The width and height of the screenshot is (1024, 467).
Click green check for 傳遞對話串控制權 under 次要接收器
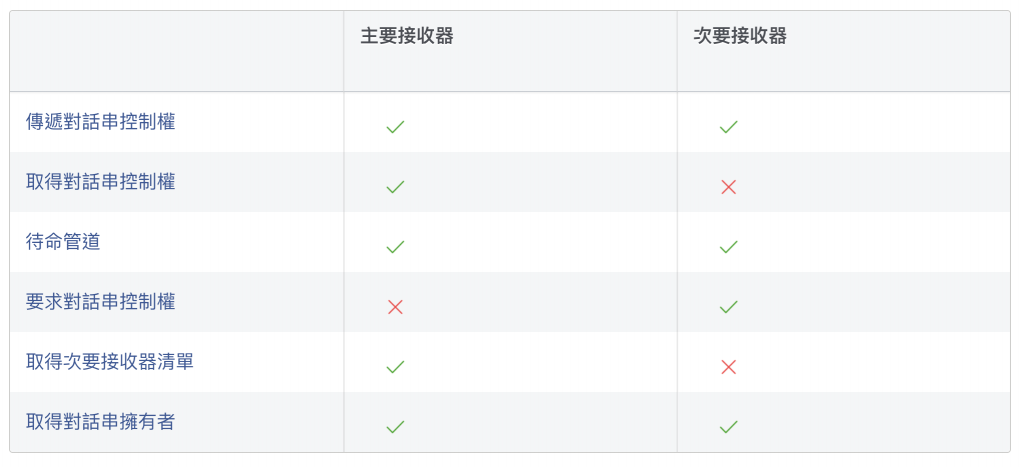(728, 127)
